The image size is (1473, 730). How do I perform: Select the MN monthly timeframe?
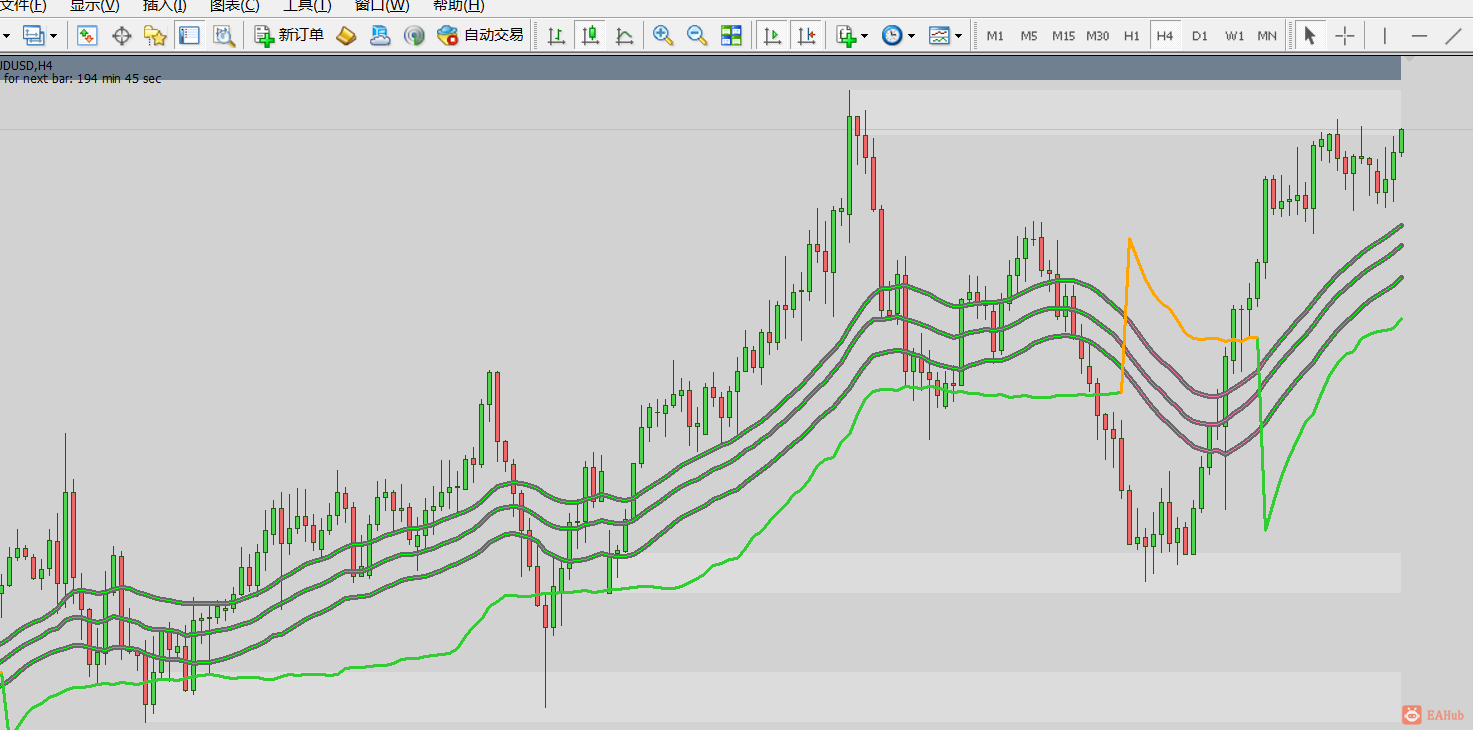tap(1267, 36)
